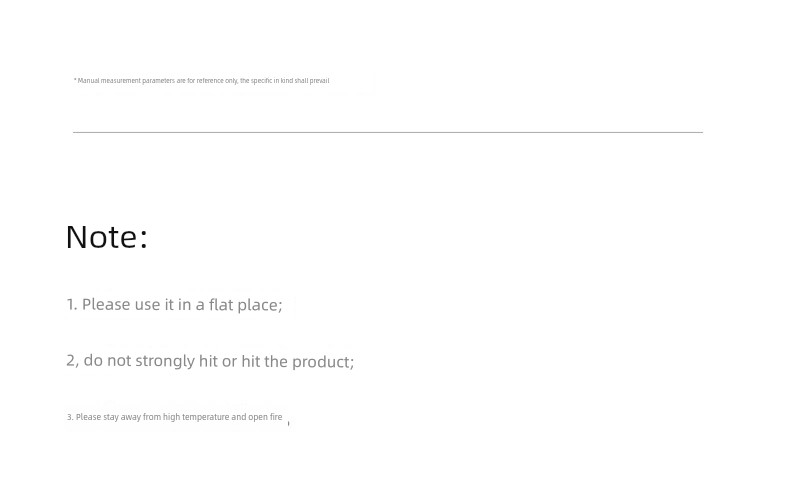Image resolution: width=790 pixels, height=498 pixels.
Task: Click the word "product" in note two
Action: click(x=322, y=361)
